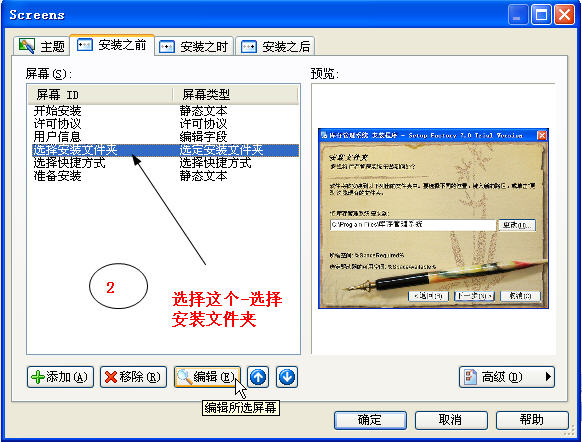Click the arrow on the 高级 button
Image resolution: width=582 pixels, height=442 pixels.
click(x=548, y=377)
